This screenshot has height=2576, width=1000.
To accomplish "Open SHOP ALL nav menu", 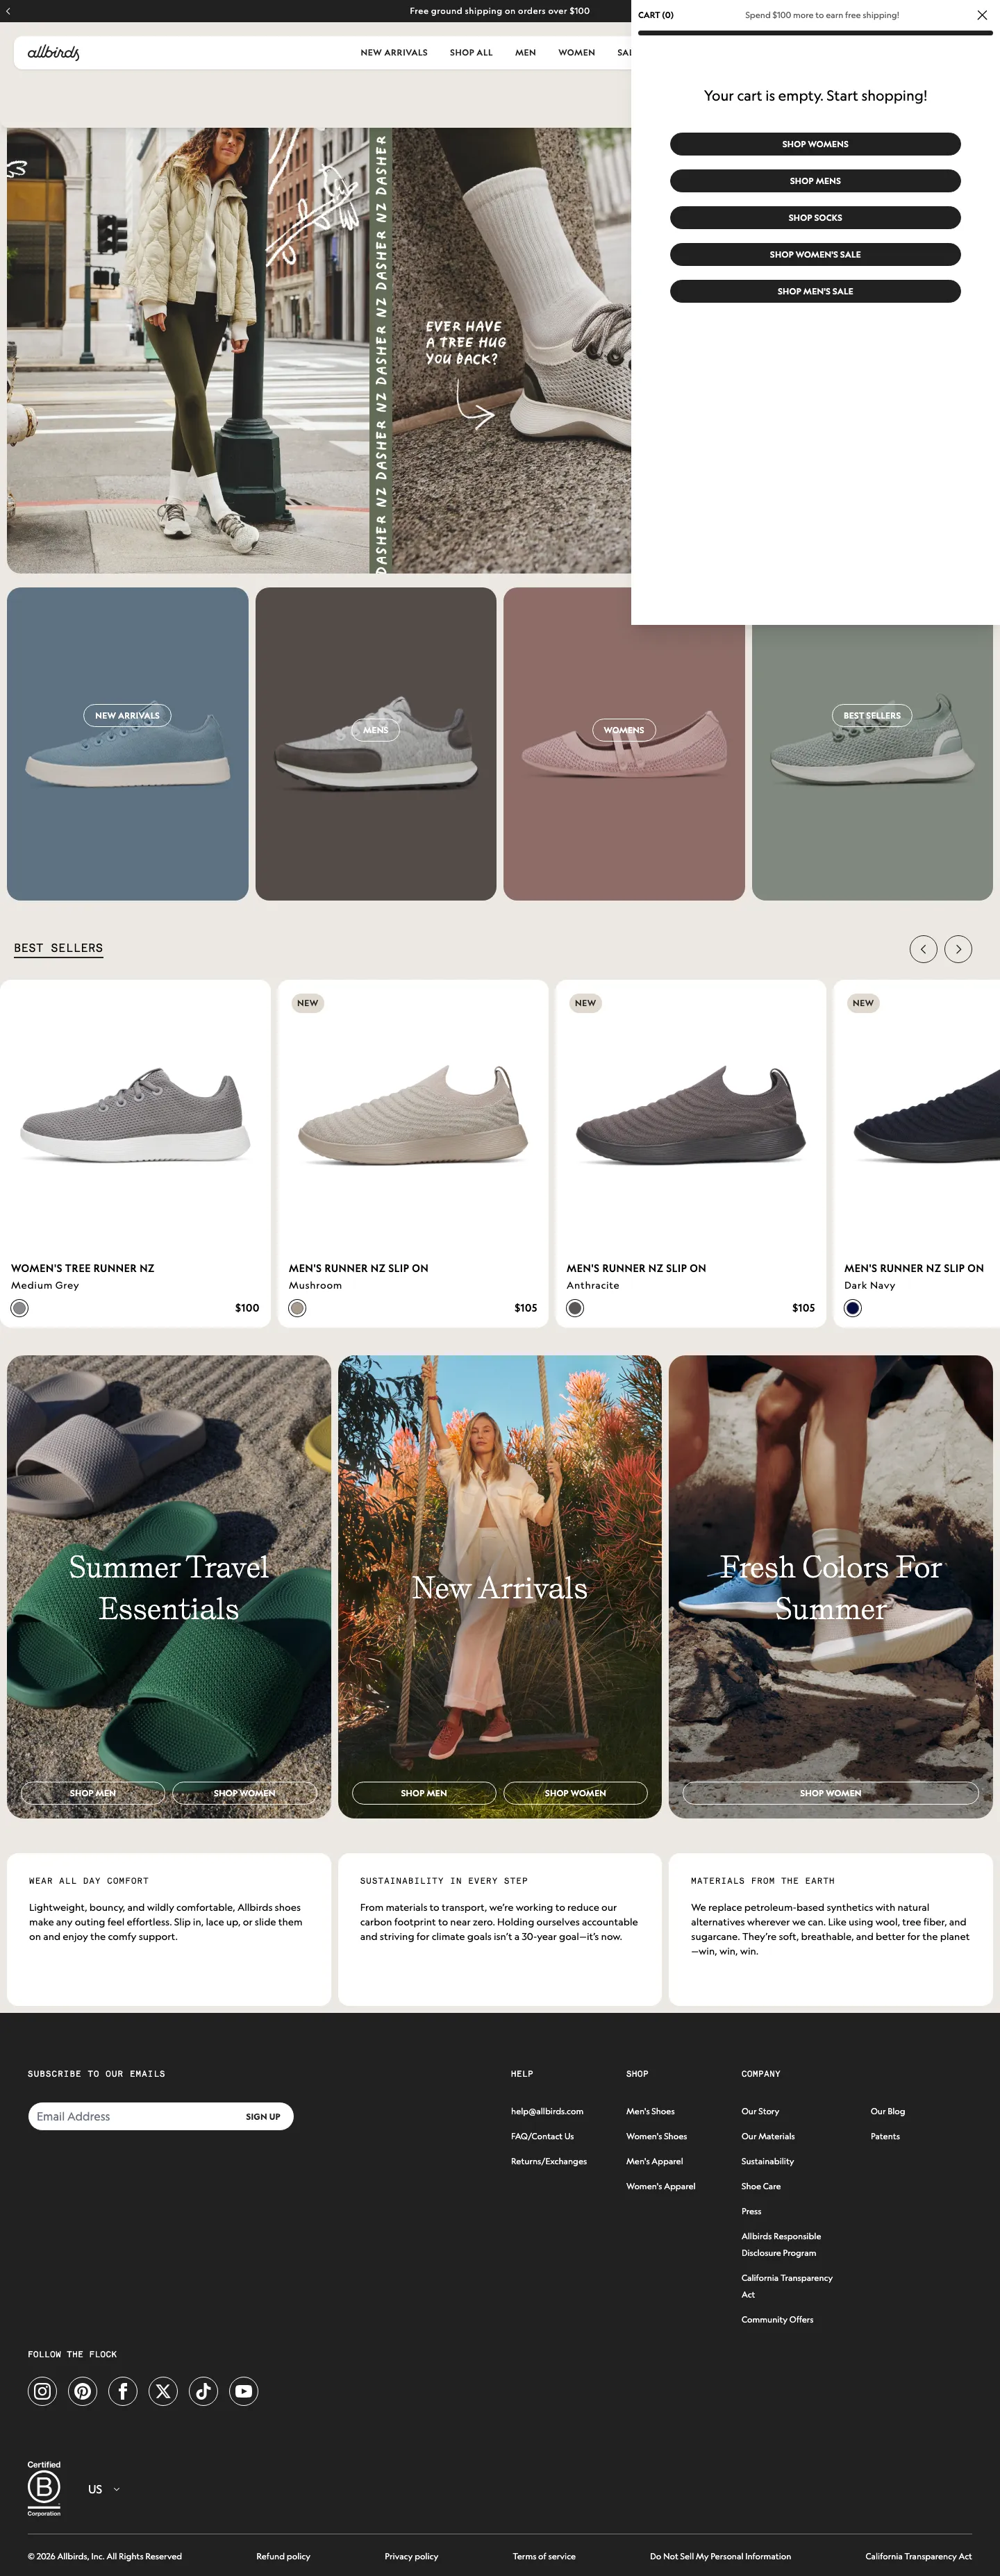I will [471, 53].
